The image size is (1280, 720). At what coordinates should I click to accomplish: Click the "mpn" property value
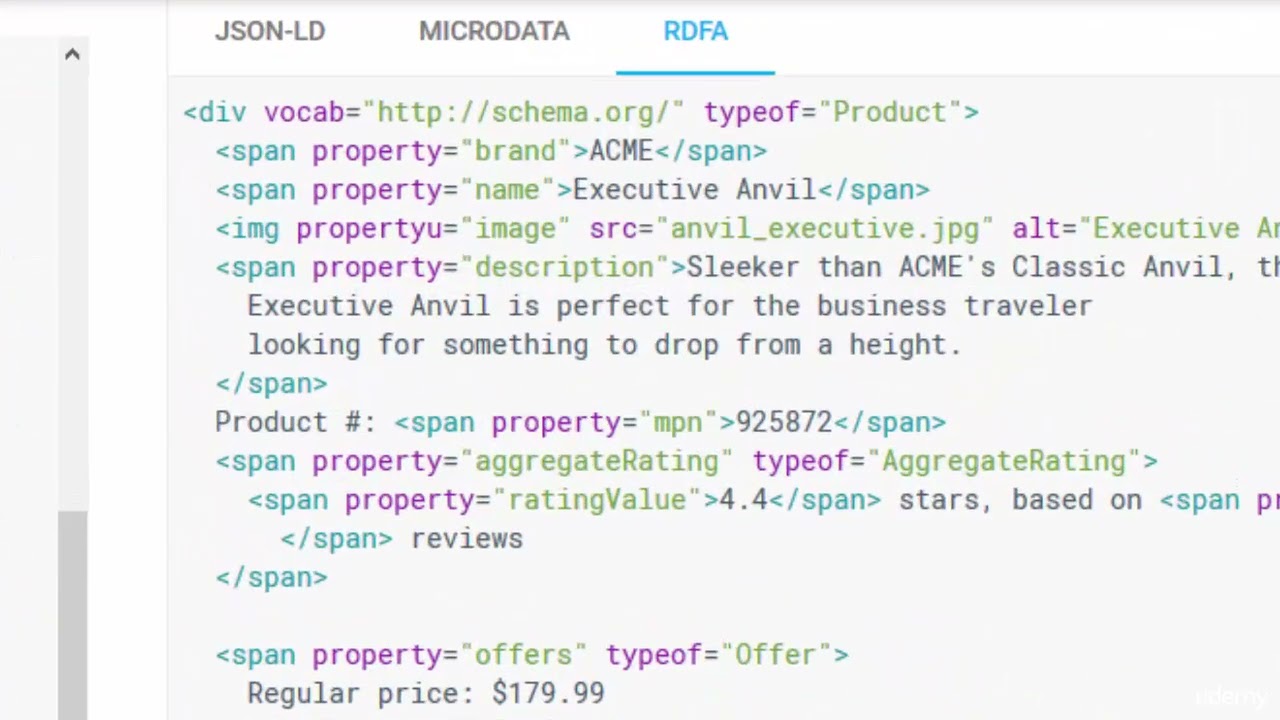(687, 423)
